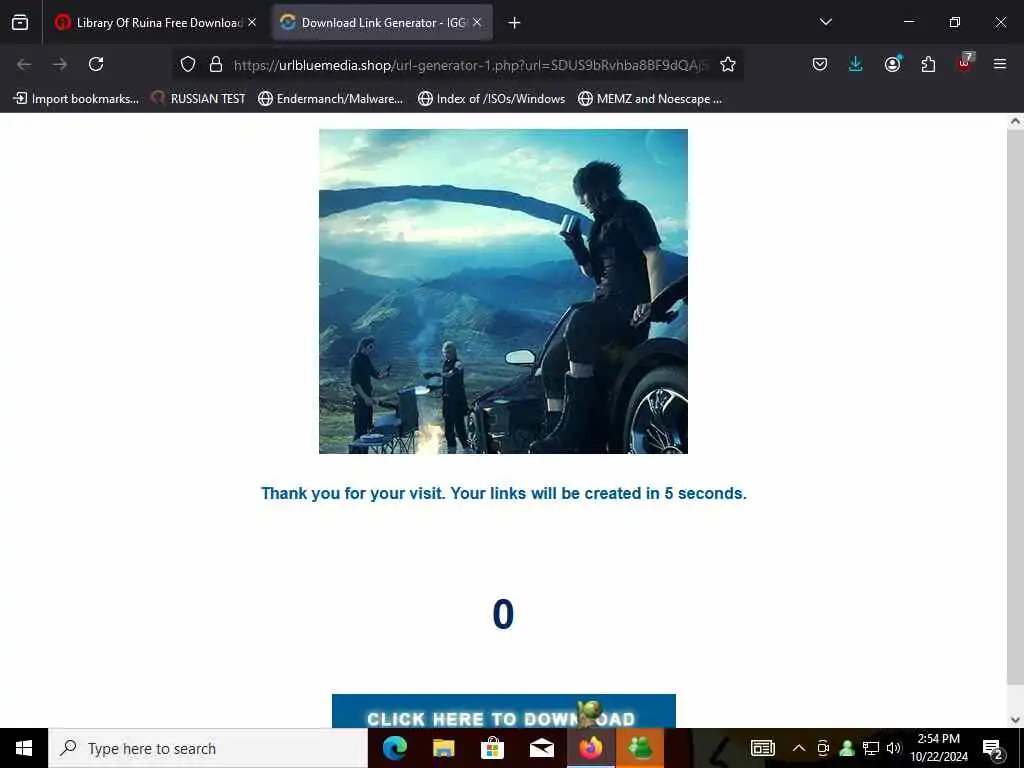This screenshot has height=768, width=1024.
Task: Click Import bookmarks in bookmarks toolbar
Action: [x=76, y=99]
